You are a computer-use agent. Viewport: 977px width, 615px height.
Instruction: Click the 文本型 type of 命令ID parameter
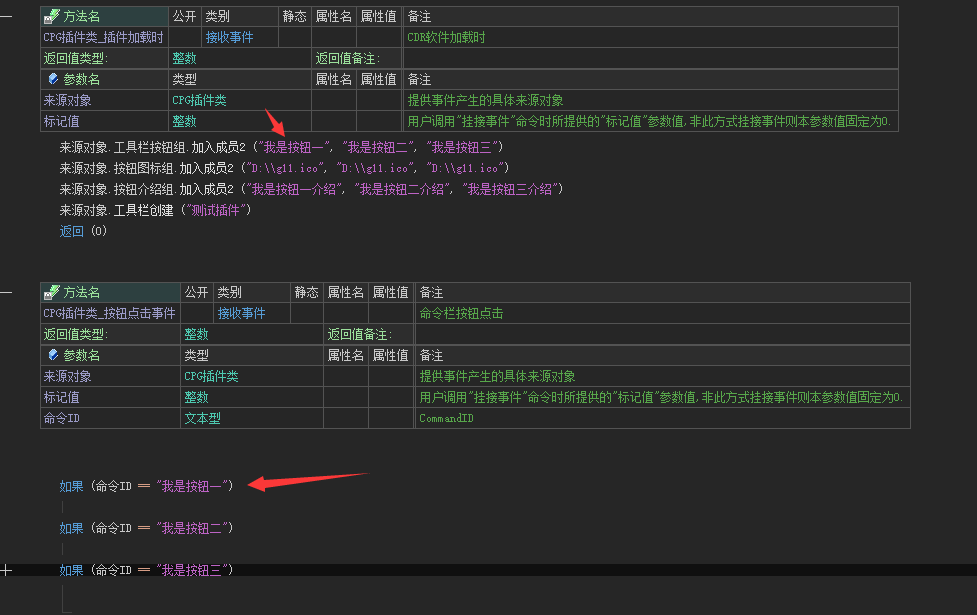coord(202,418)
